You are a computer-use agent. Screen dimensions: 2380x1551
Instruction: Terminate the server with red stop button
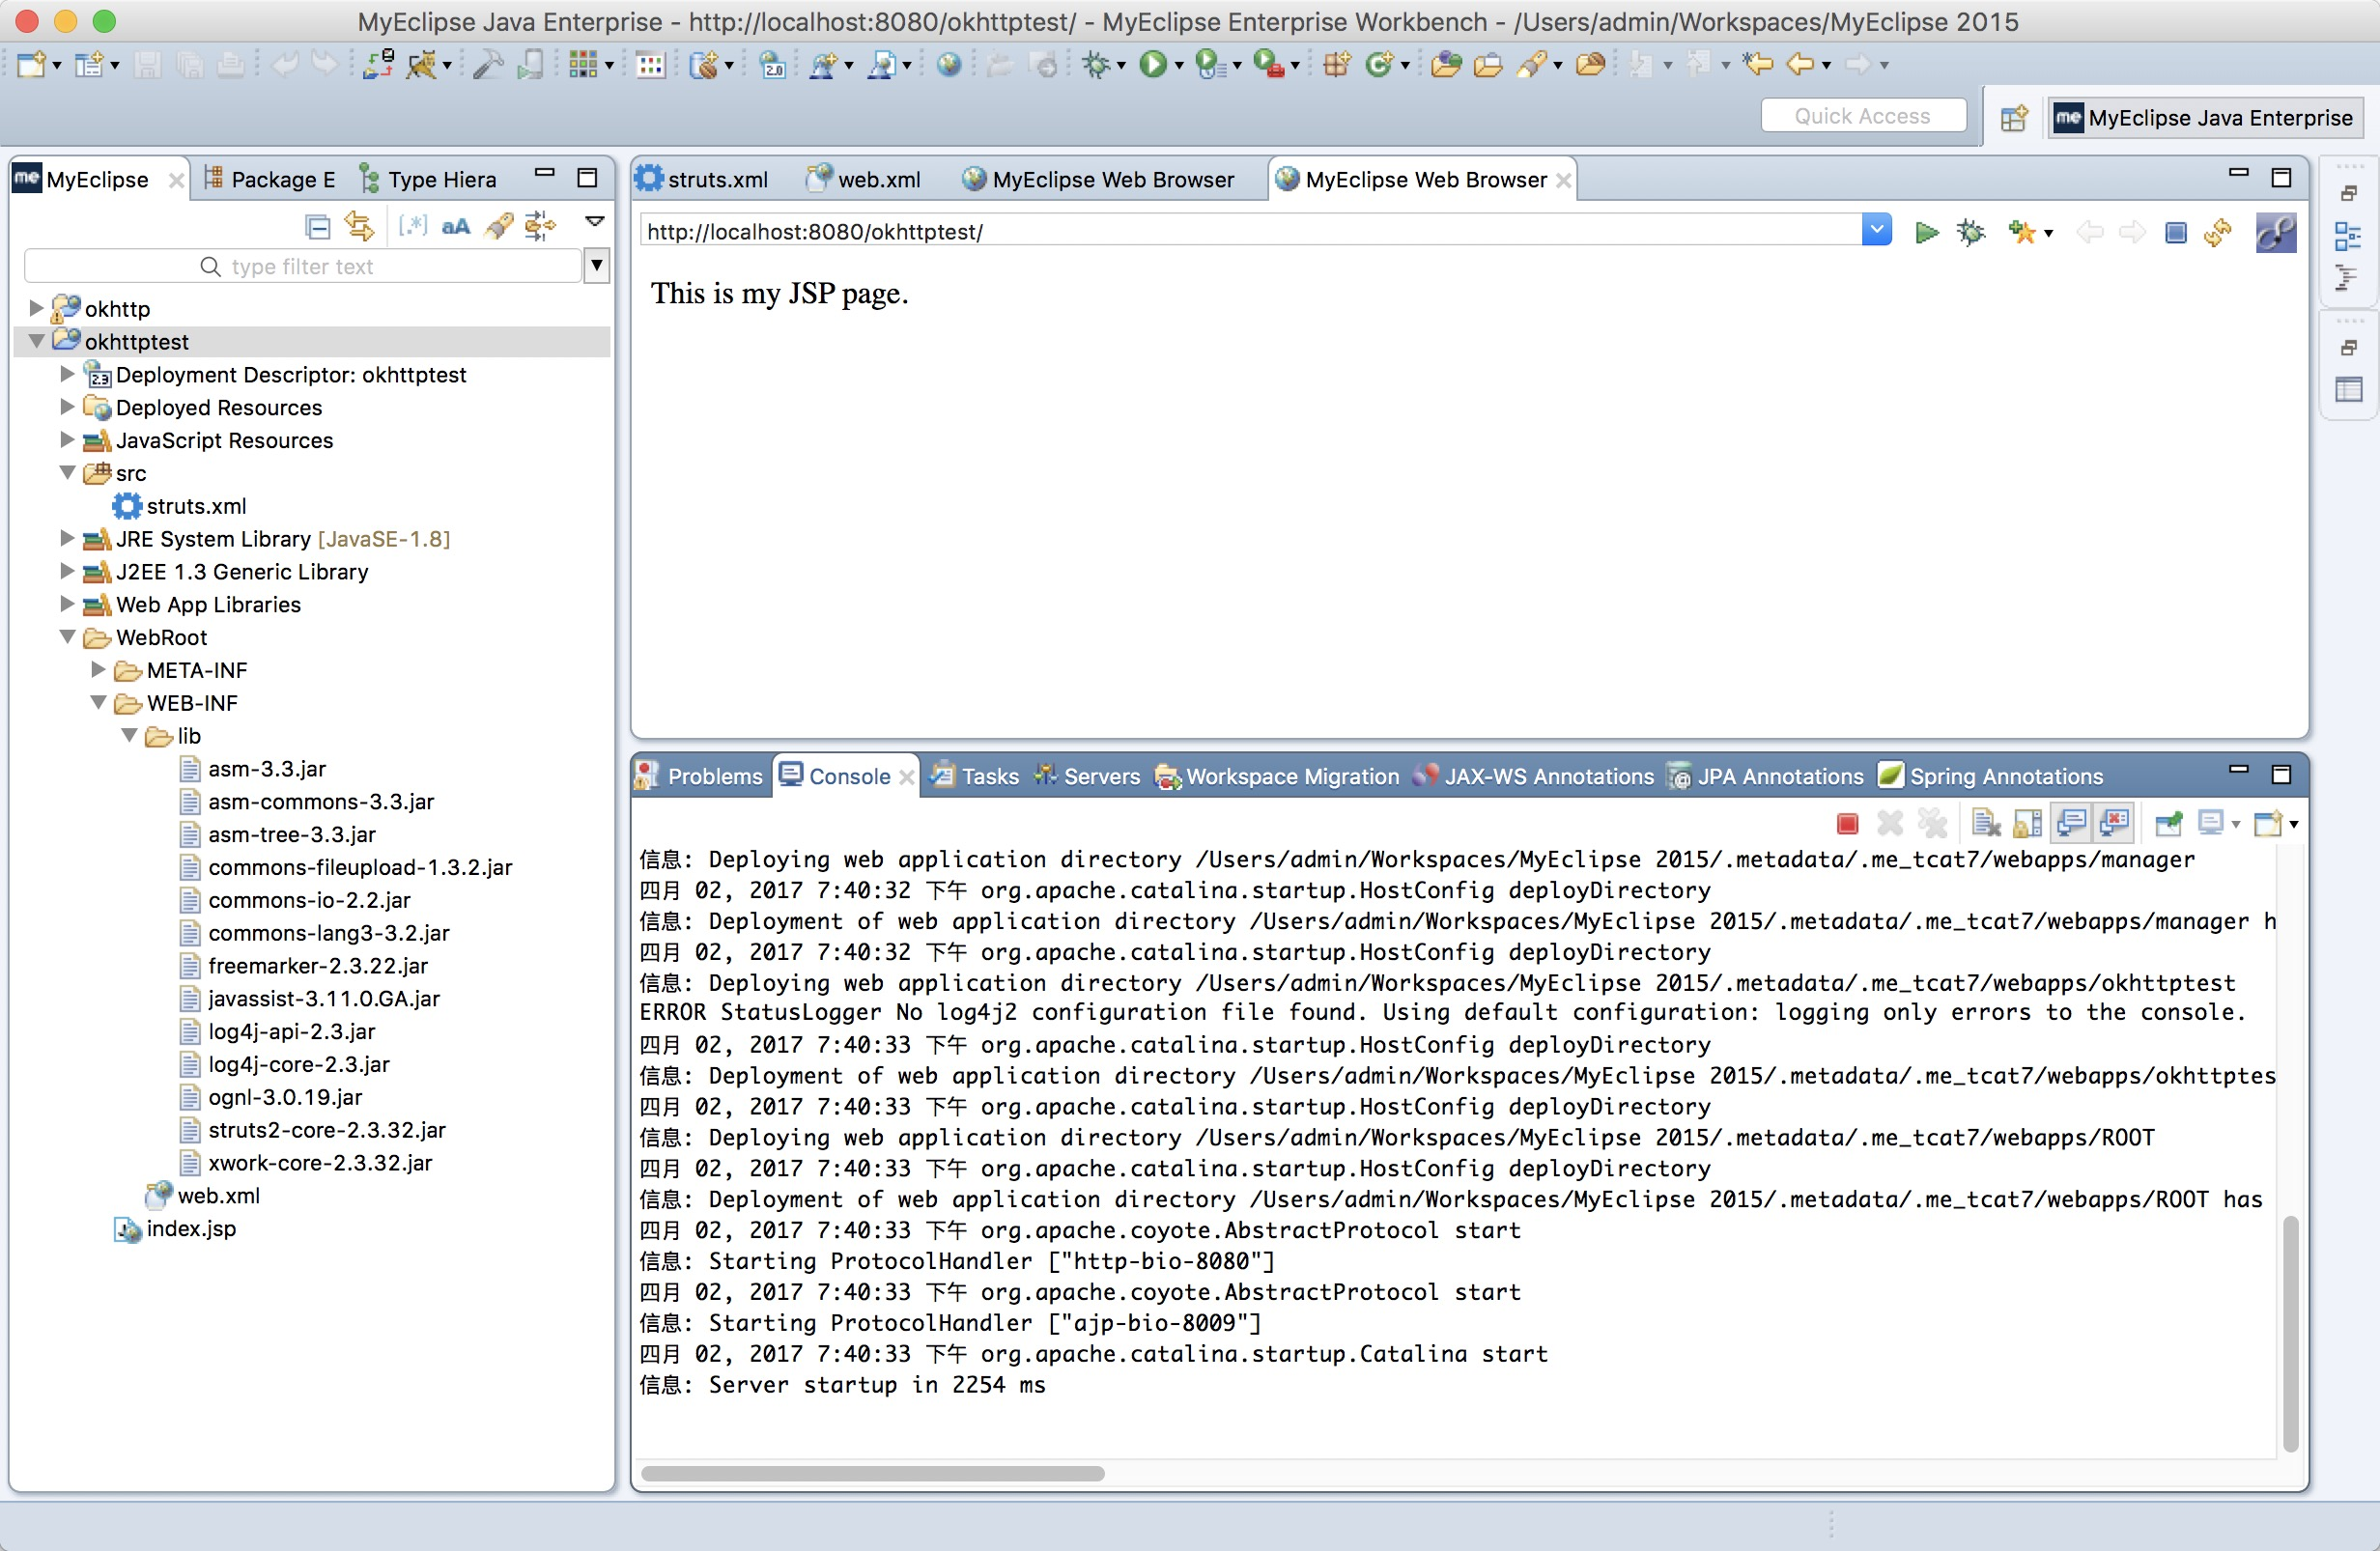pyautogui.click(x=1847, y=823)
